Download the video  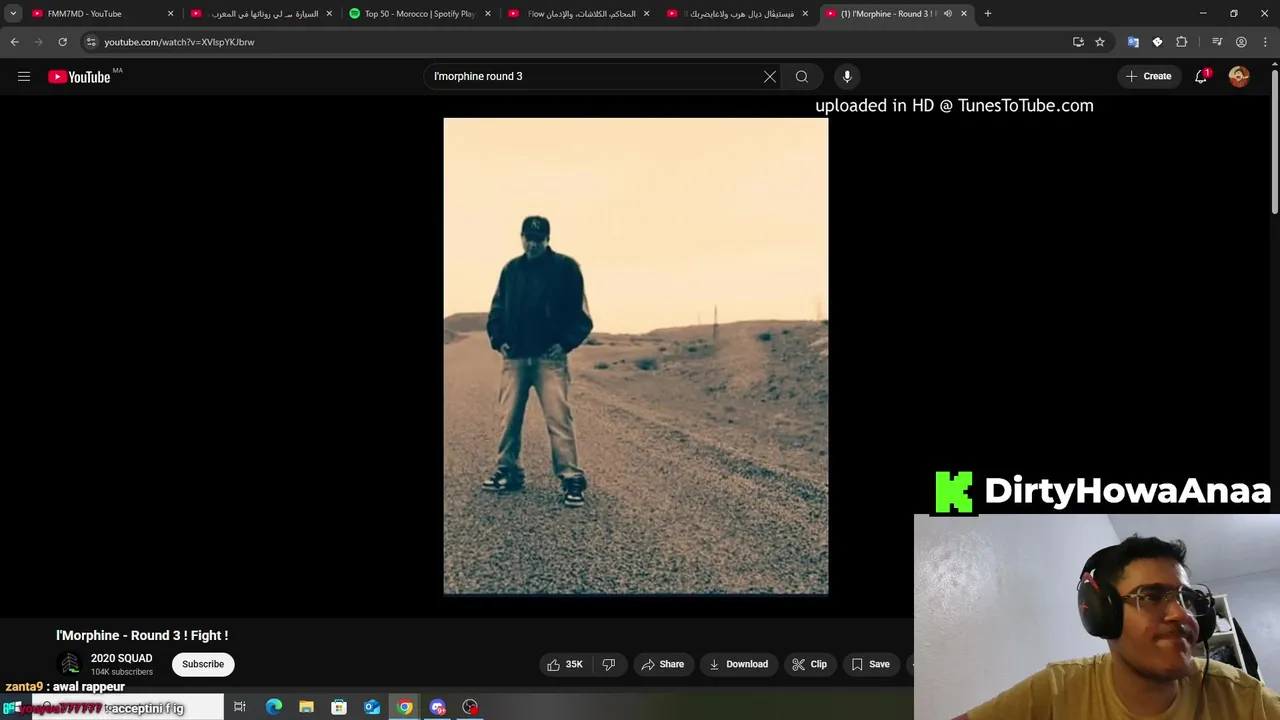739,664
